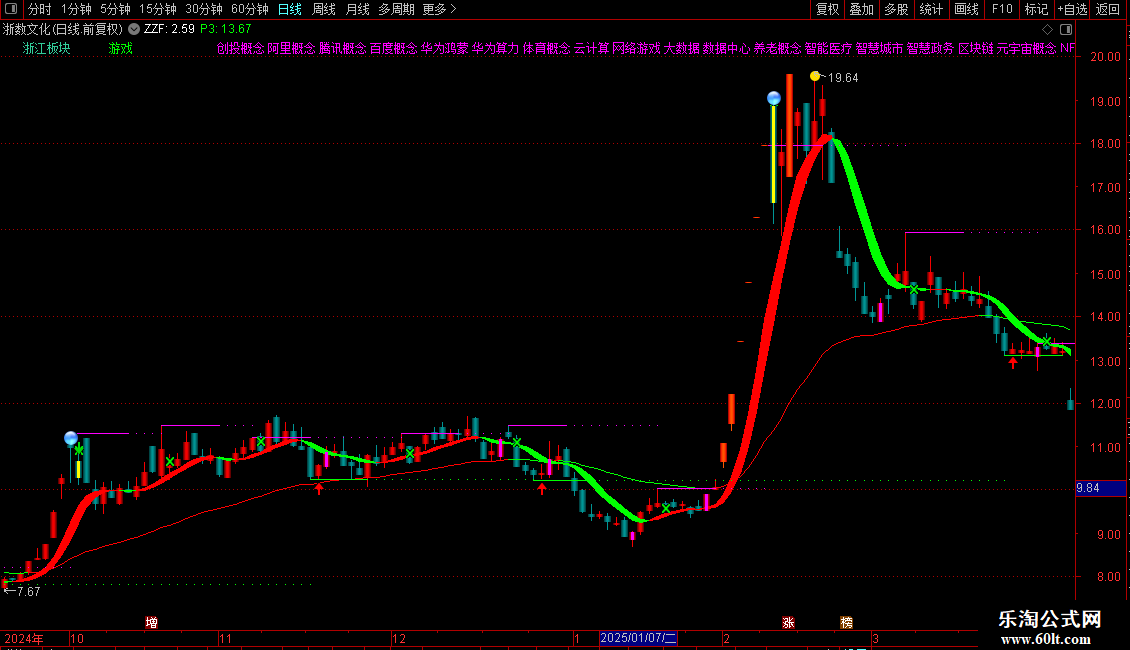Viewport: 1130px width, 650px height.
Task: Open the 华为算力 concept tag
Action: [x=496, y=48]
